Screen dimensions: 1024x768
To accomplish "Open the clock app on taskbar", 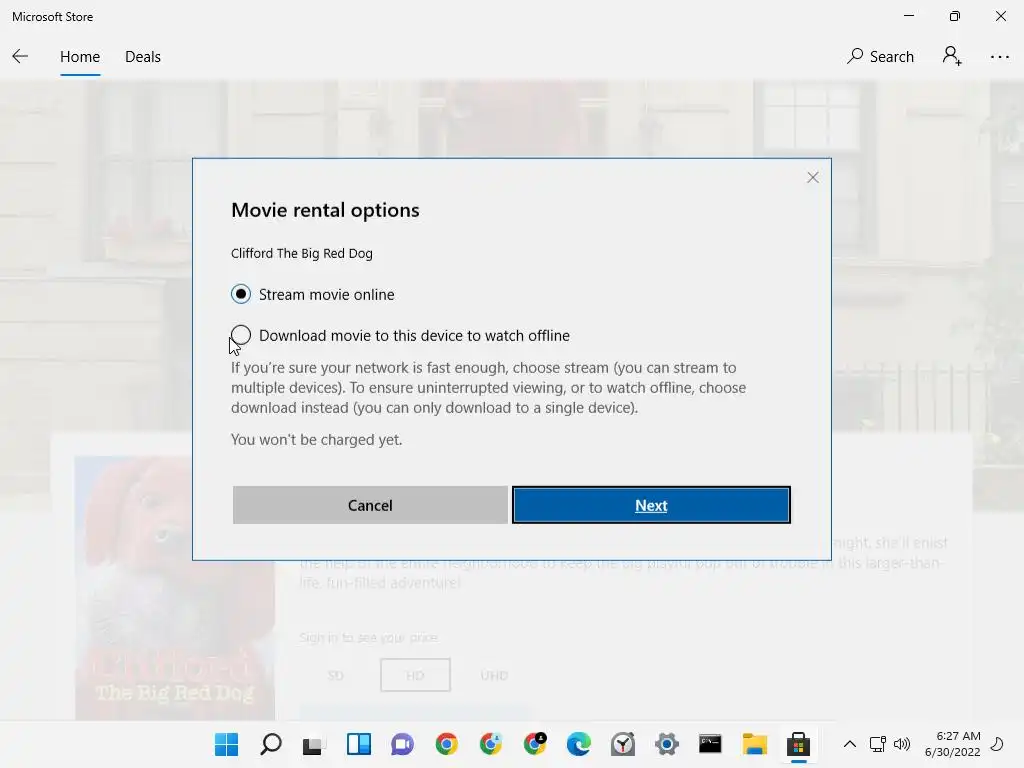I will point(622,744).
